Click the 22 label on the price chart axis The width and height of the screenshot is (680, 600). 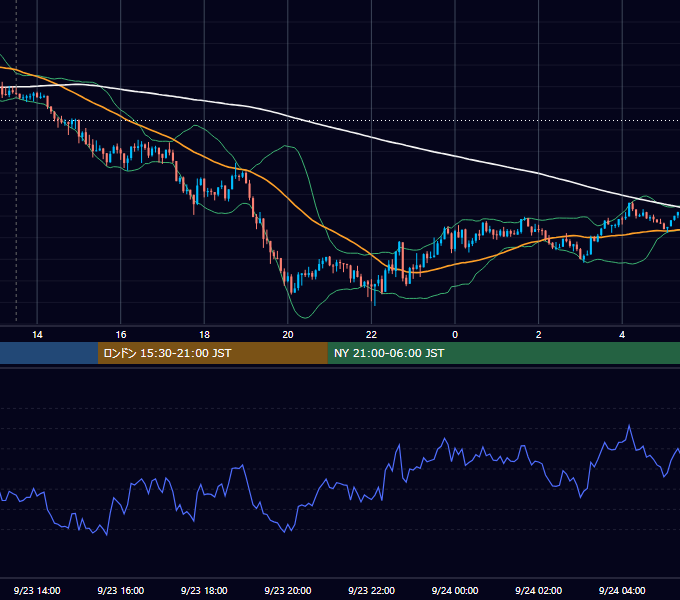(371, 335)
